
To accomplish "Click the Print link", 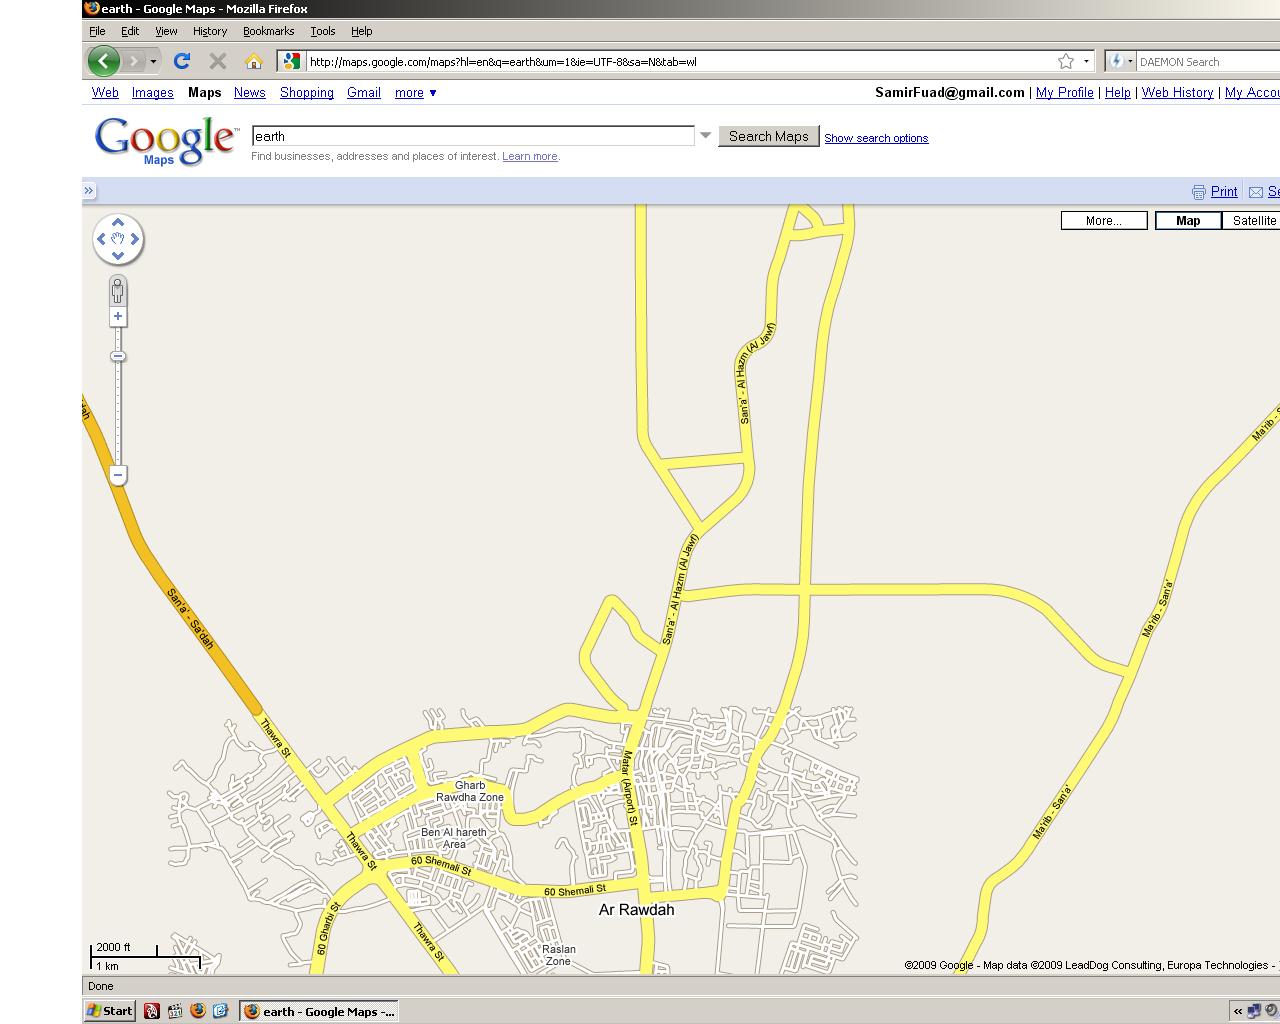I will click(x=1224, y=191).
